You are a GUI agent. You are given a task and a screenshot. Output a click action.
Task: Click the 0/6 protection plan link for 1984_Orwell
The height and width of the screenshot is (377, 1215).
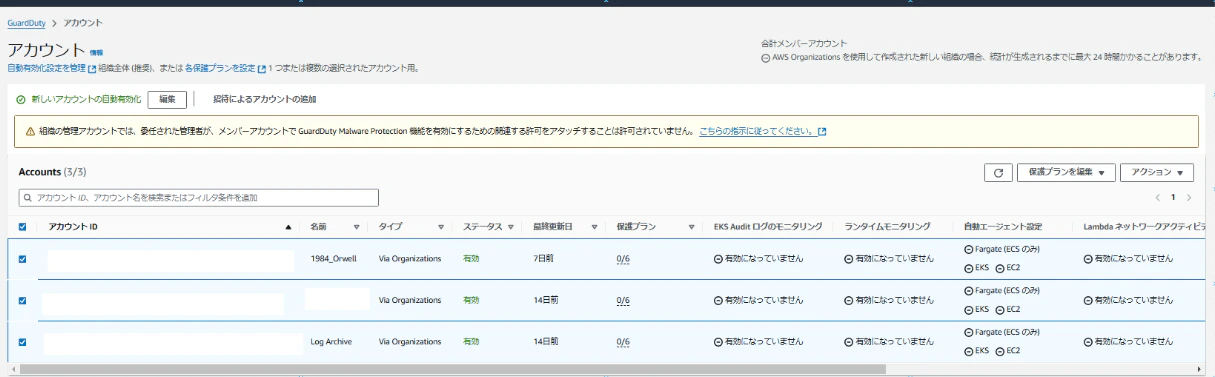pyautogui.click(x=623, y=258)
